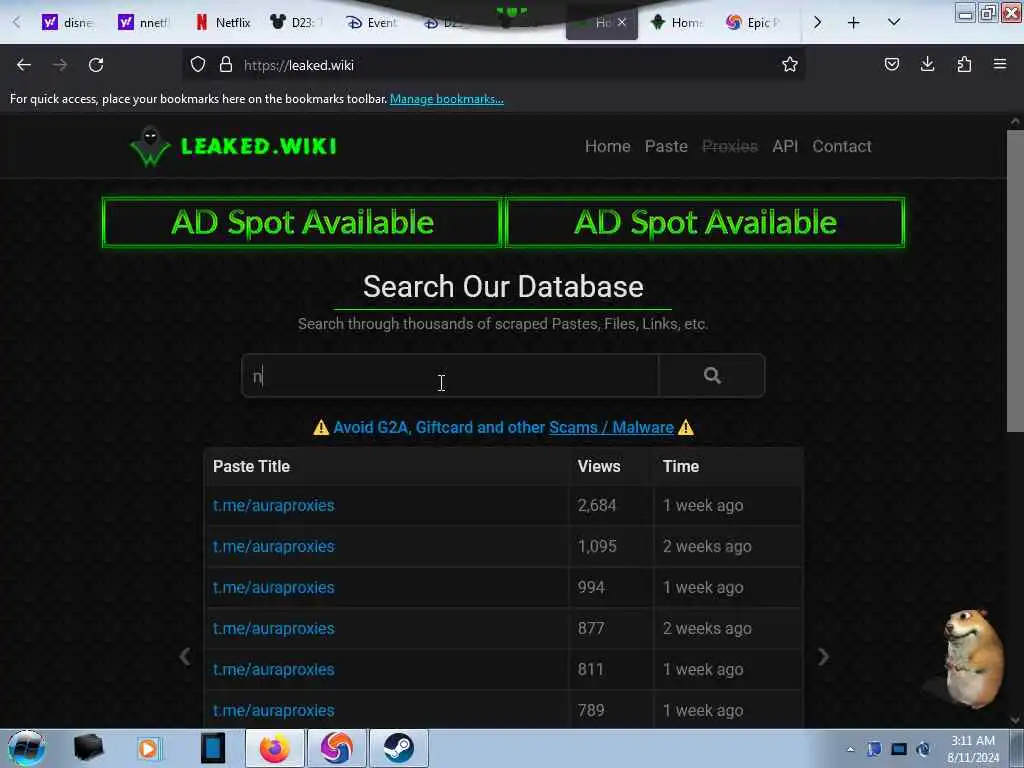Switch to the Hom tab with green icon
1024x768 pixels.
675,22
